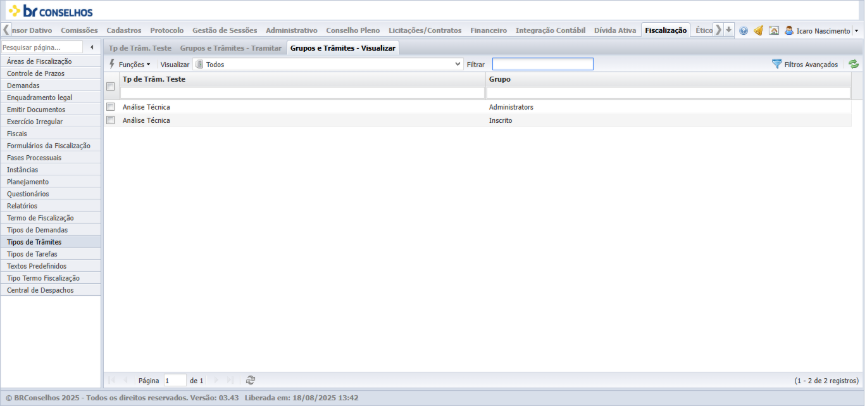Screen dimensions: 865x406
Task: Open the Protocolo module tab
Action: click(167, 30)
